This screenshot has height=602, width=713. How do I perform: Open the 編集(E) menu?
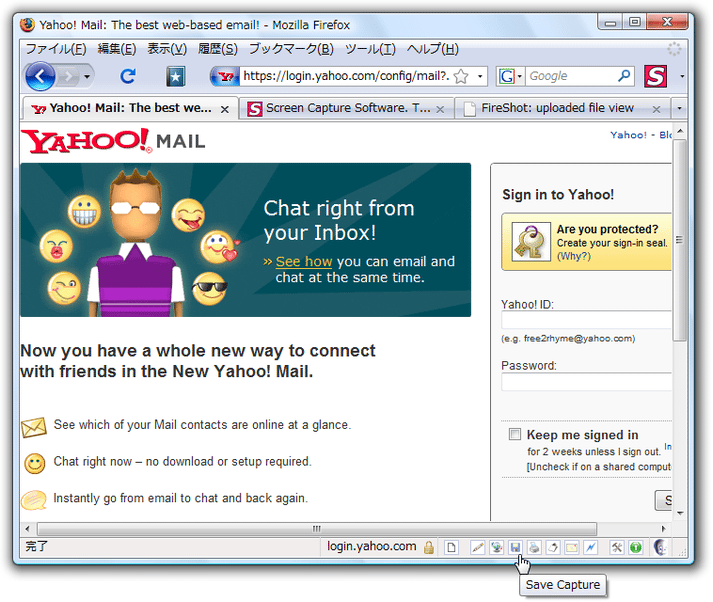tap(117, 49)
